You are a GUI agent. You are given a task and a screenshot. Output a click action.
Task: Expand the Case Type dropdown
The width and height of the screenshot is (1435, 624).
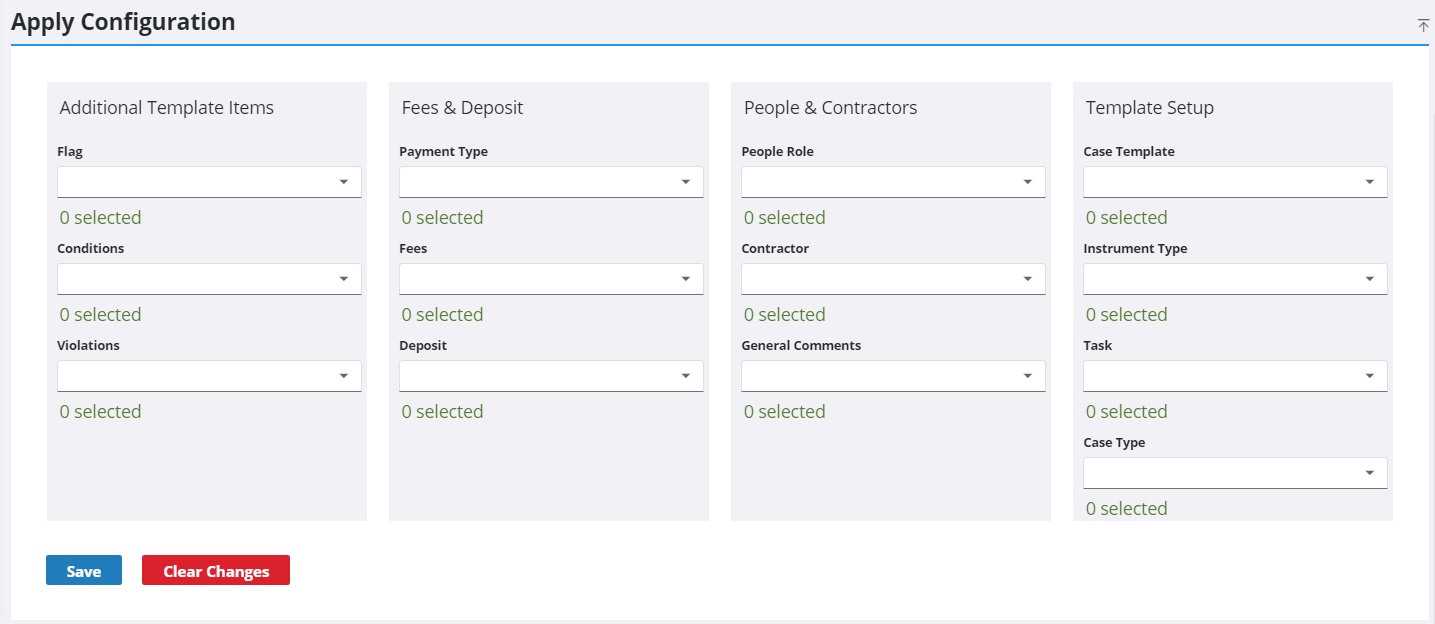coord(1235,473)
